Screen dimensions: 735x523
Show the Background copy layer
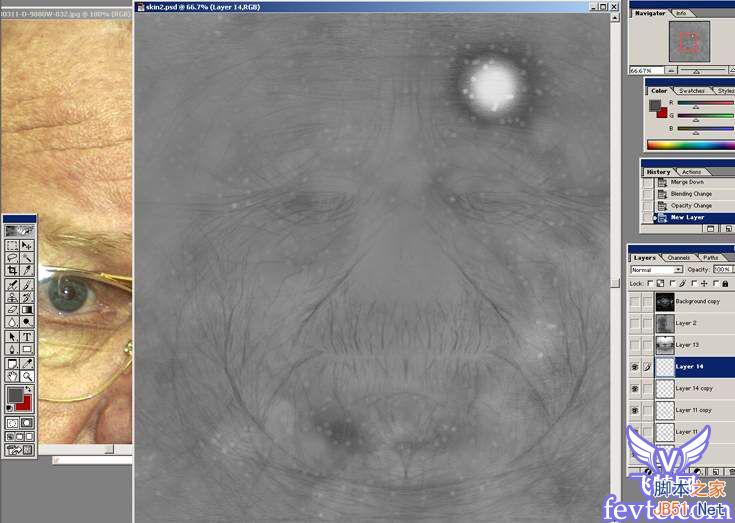634,302
